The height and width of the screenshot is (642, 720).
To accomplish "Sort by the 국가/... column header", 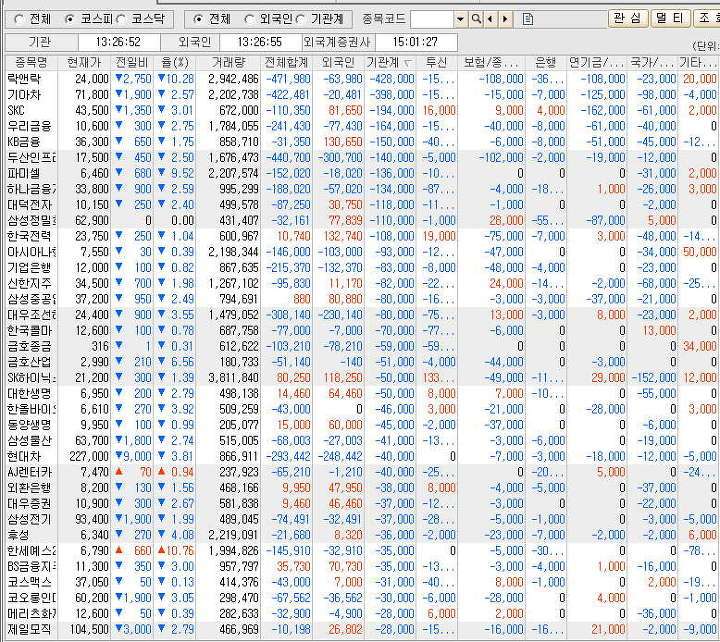I will point(652,62).
